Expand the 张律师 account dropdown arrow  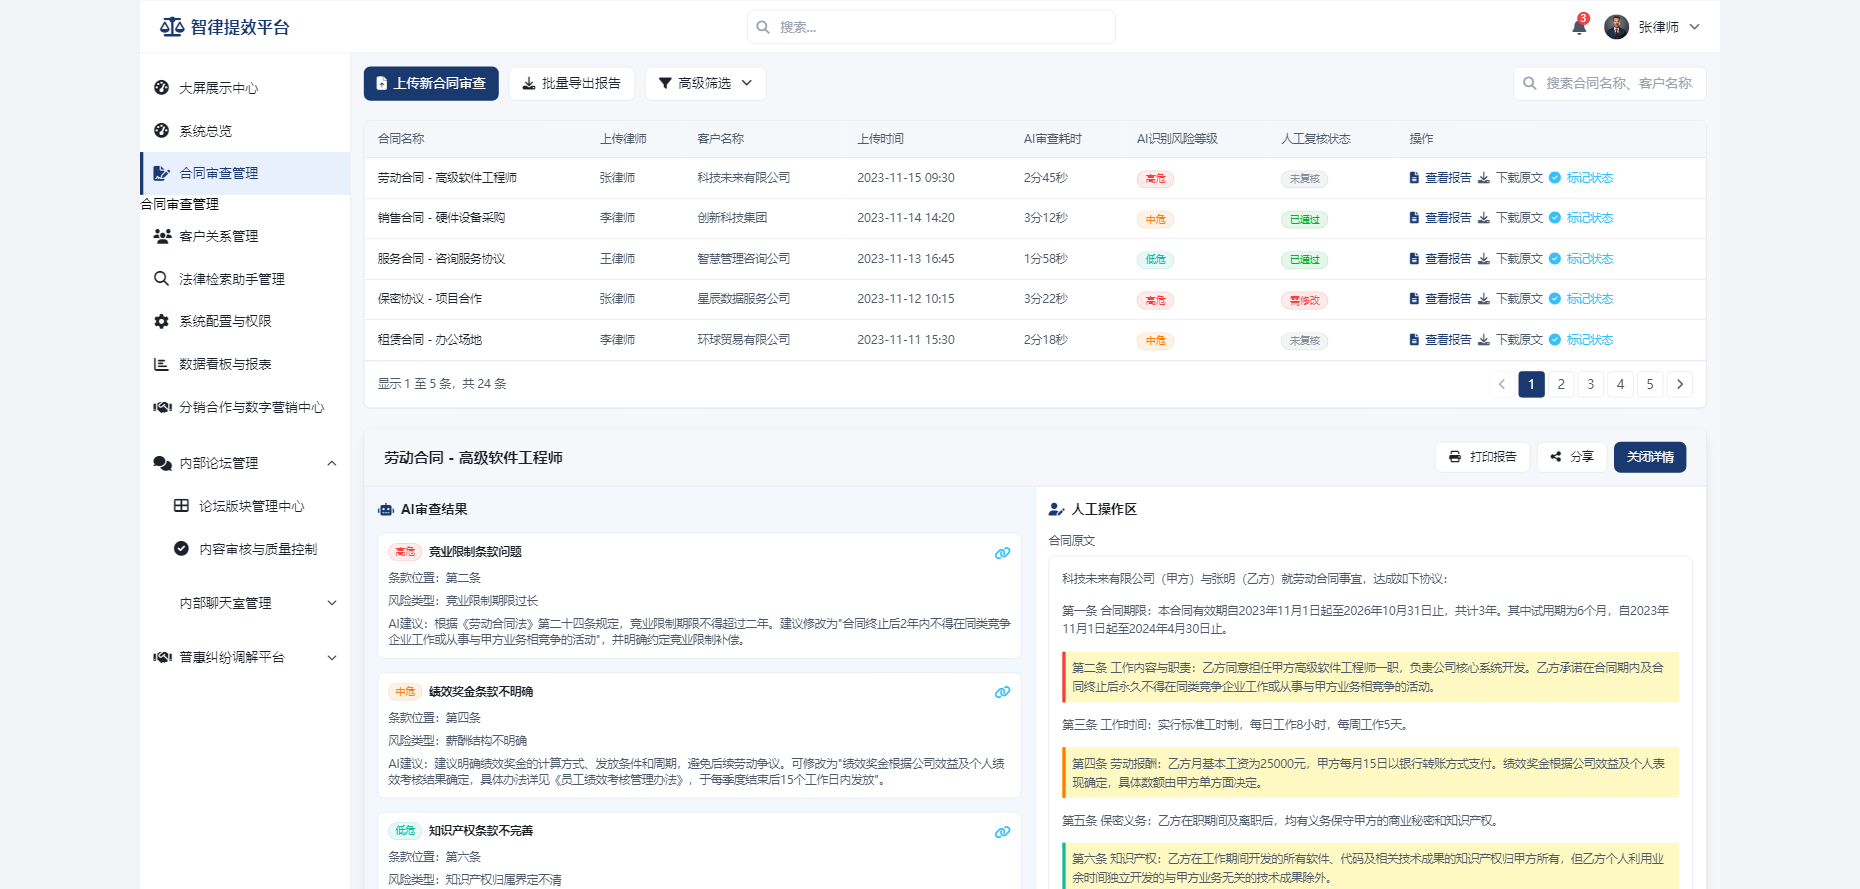(1695, 27)
